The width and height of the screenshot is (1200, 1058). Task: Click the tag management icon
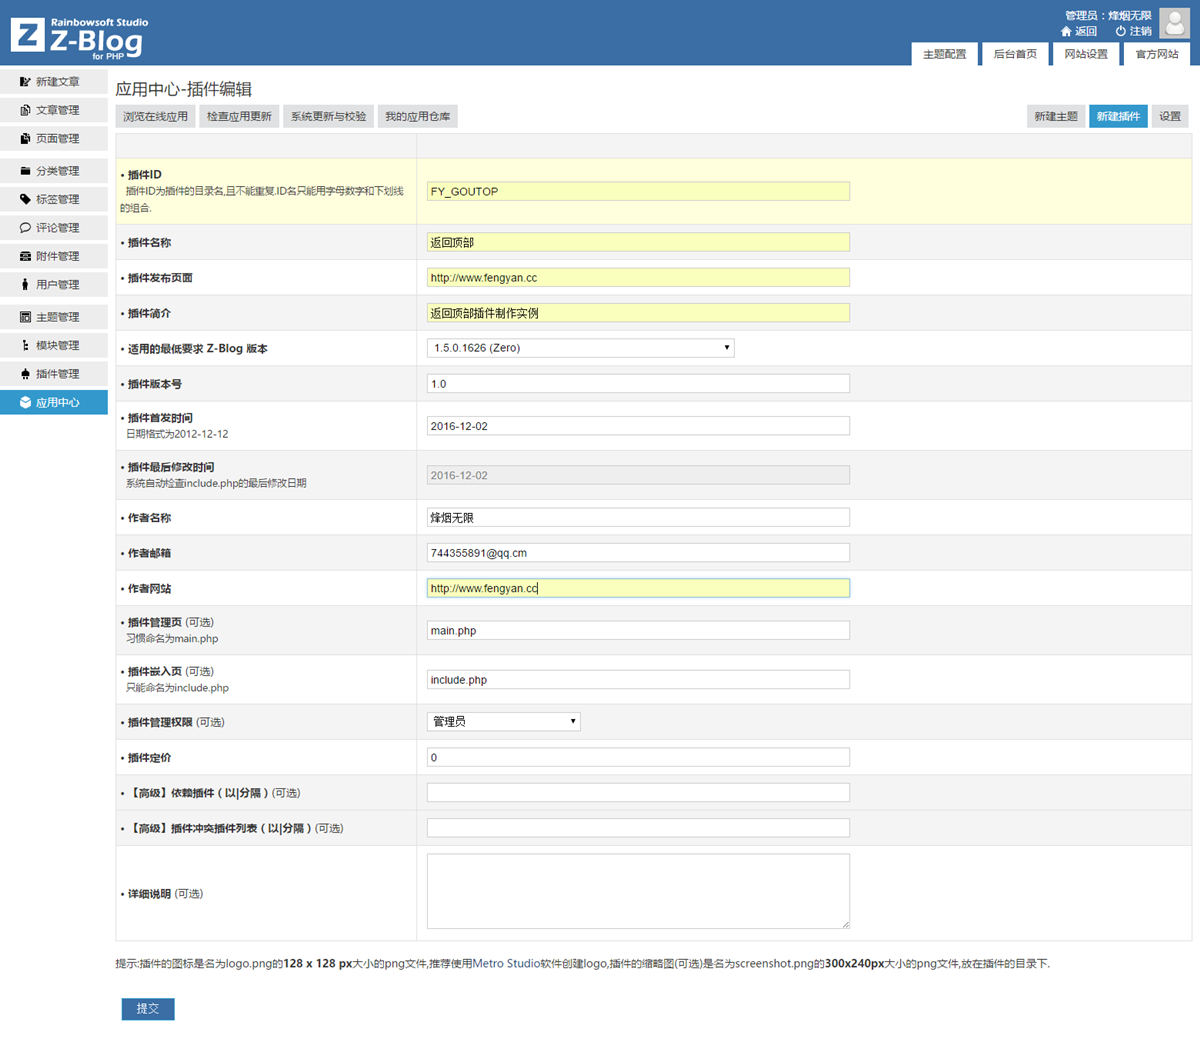point(25,199)
